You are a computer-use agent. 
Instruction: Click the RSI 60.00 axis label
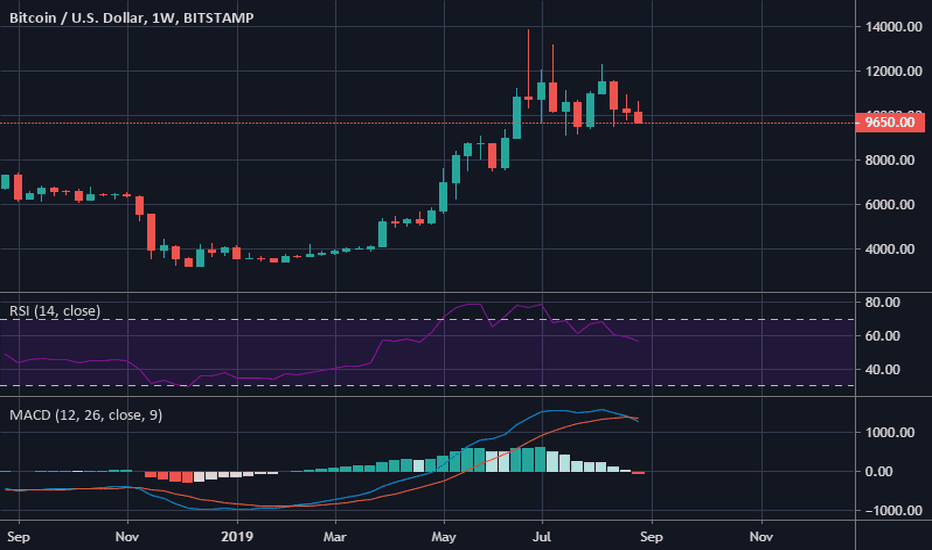click(x=883, y=336)
